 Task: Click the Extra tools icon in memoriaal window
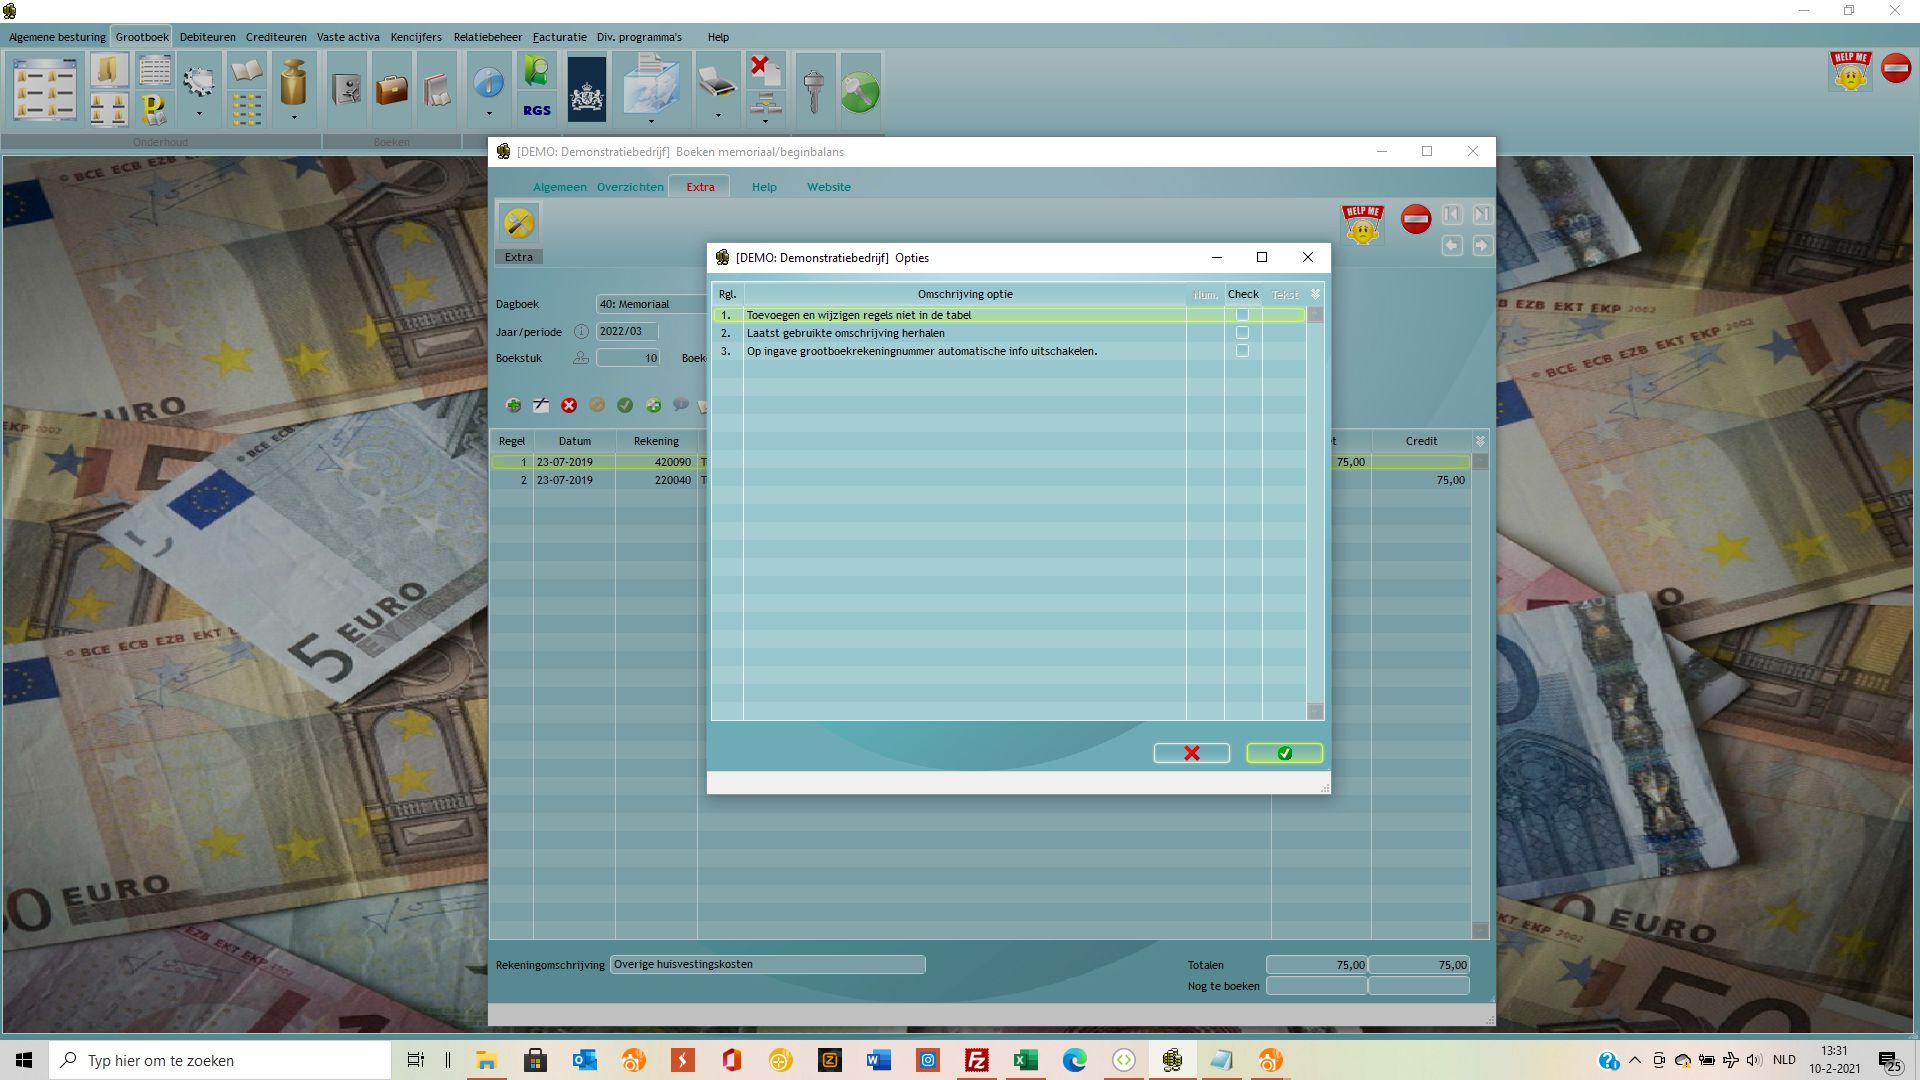[519, 224]
